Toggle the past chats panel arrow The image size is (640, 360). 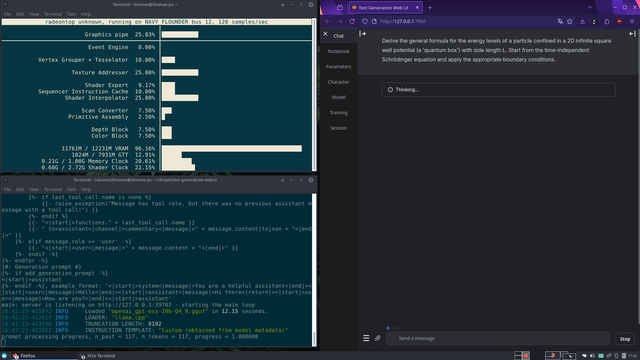[x=362, y=34]
